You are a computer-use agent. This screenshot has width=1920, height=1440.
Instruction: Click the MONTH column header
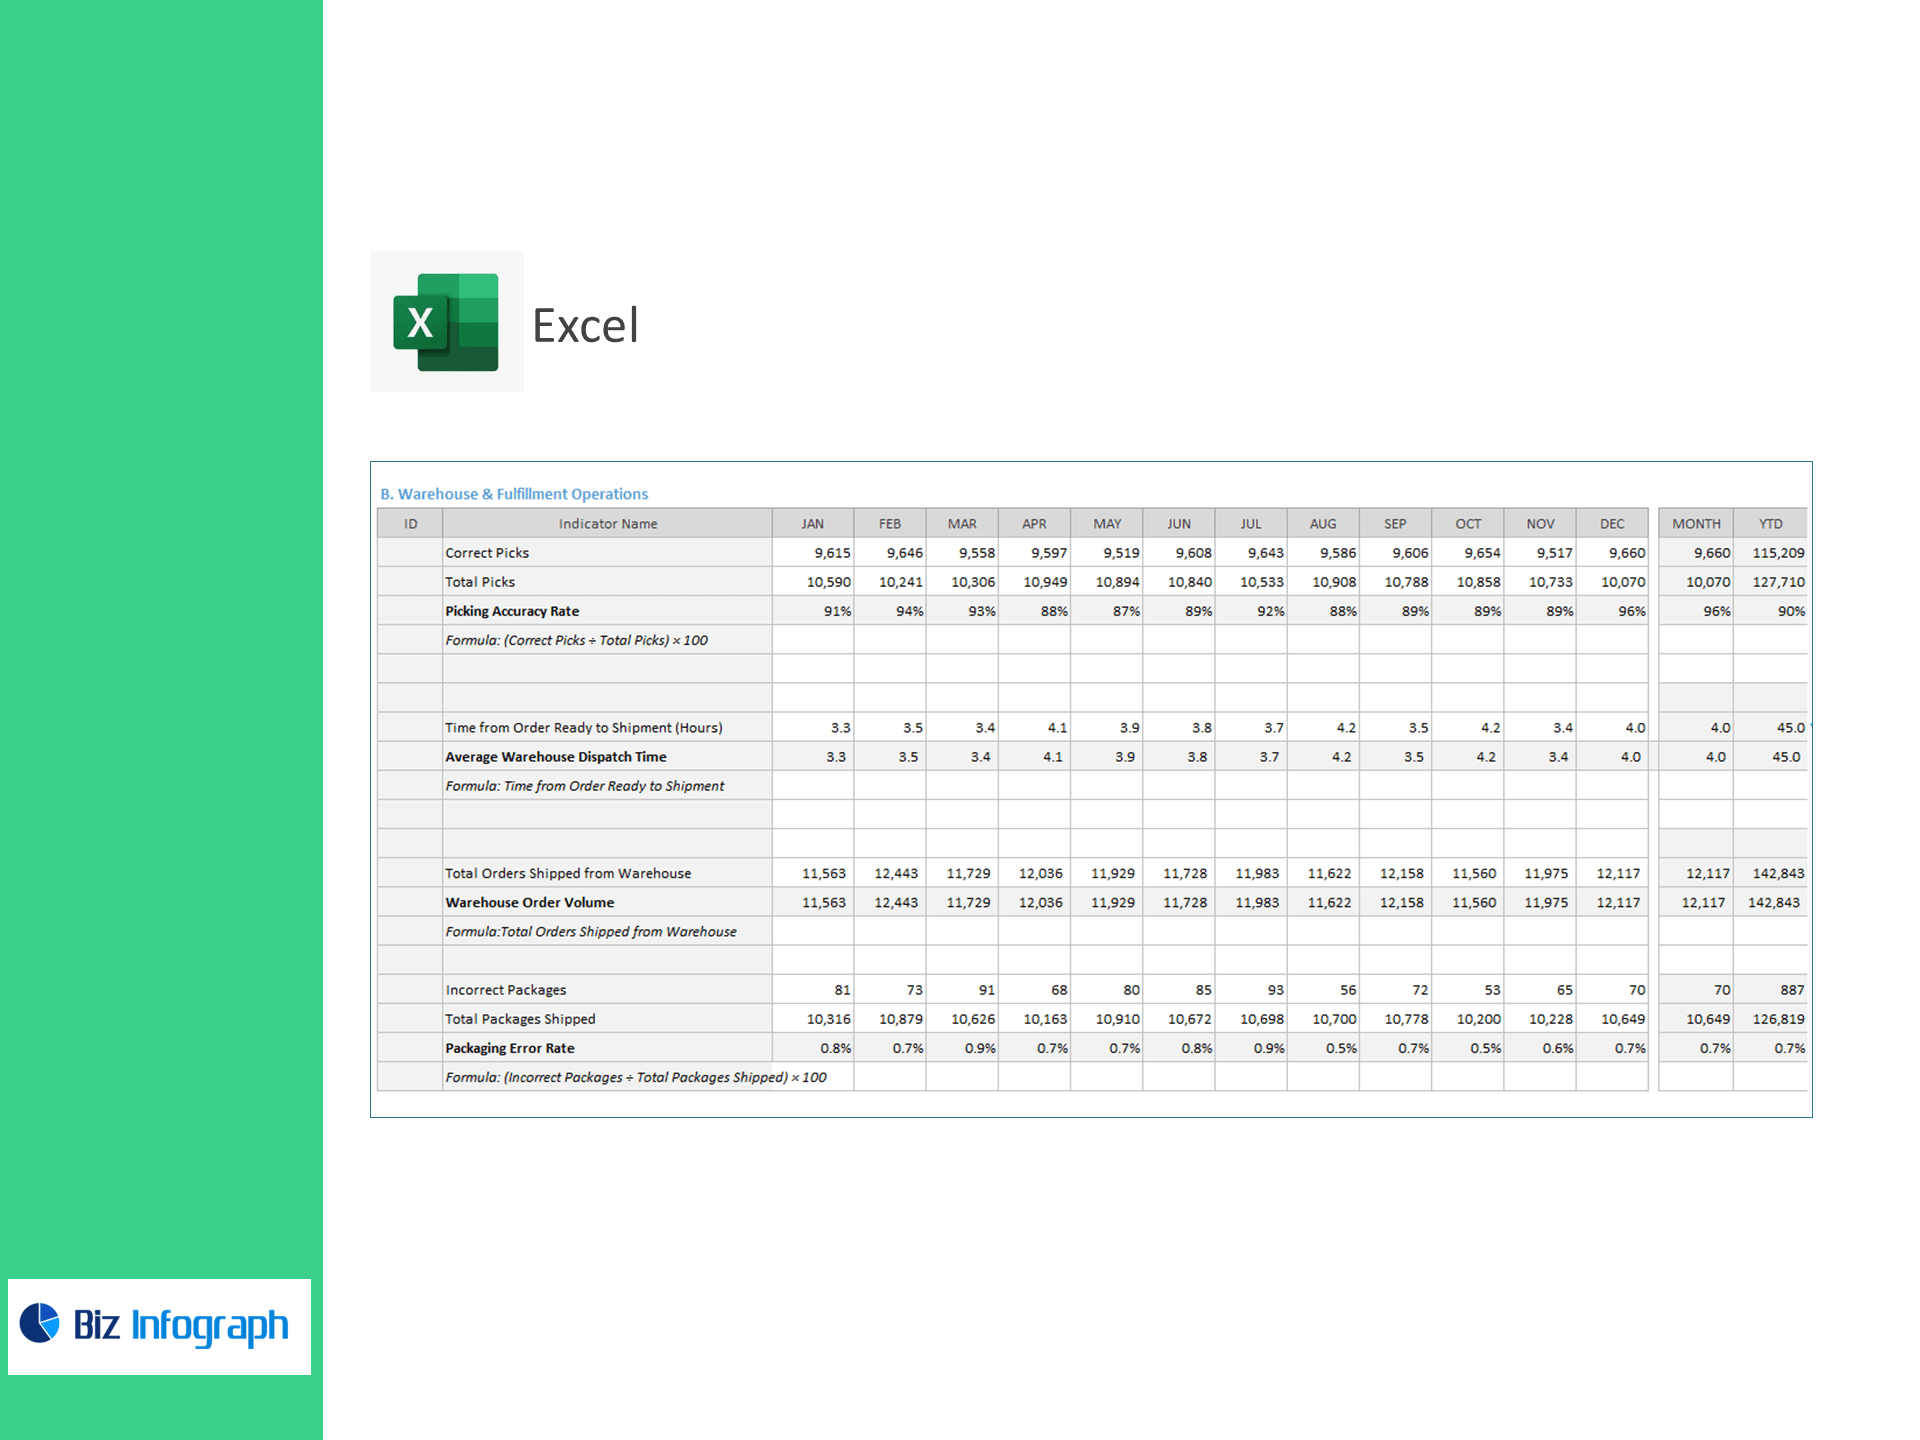pos(1696,524)
